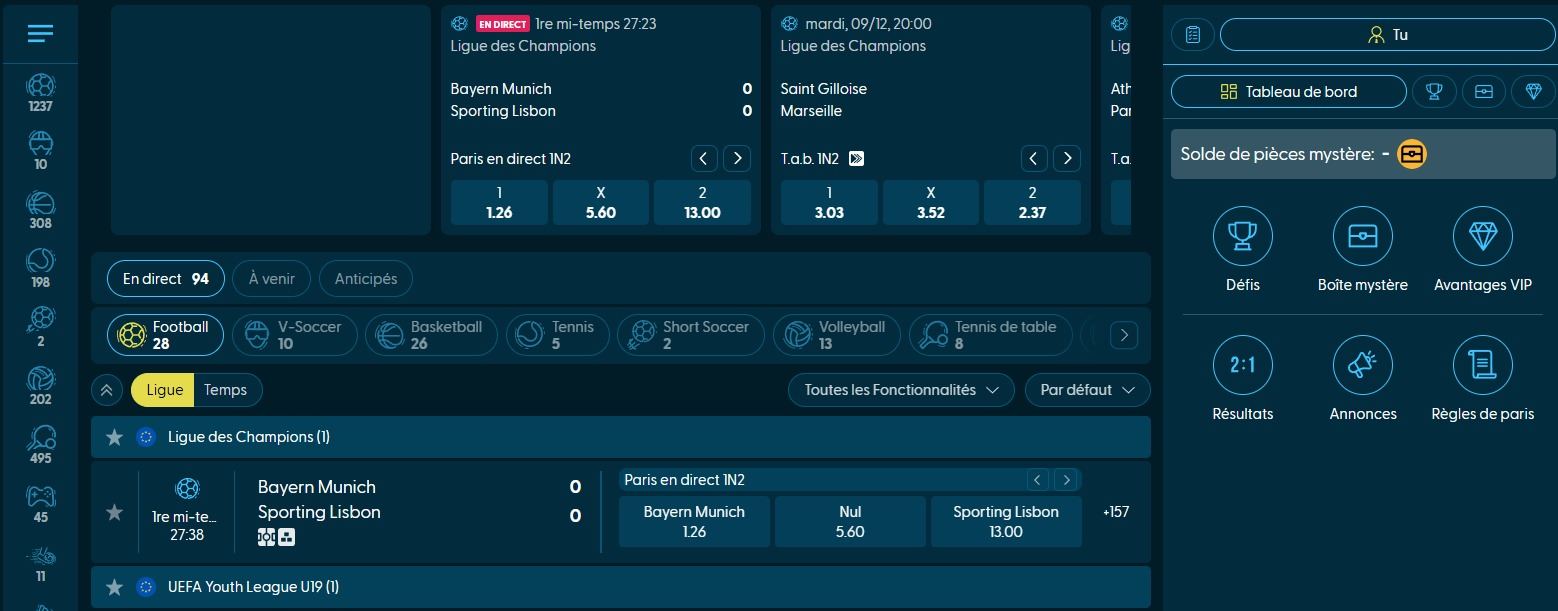Toggle favorite star on UEFA Youth League U19
This screenshot has height=611, width=1558.
click(x=114, y=586)
